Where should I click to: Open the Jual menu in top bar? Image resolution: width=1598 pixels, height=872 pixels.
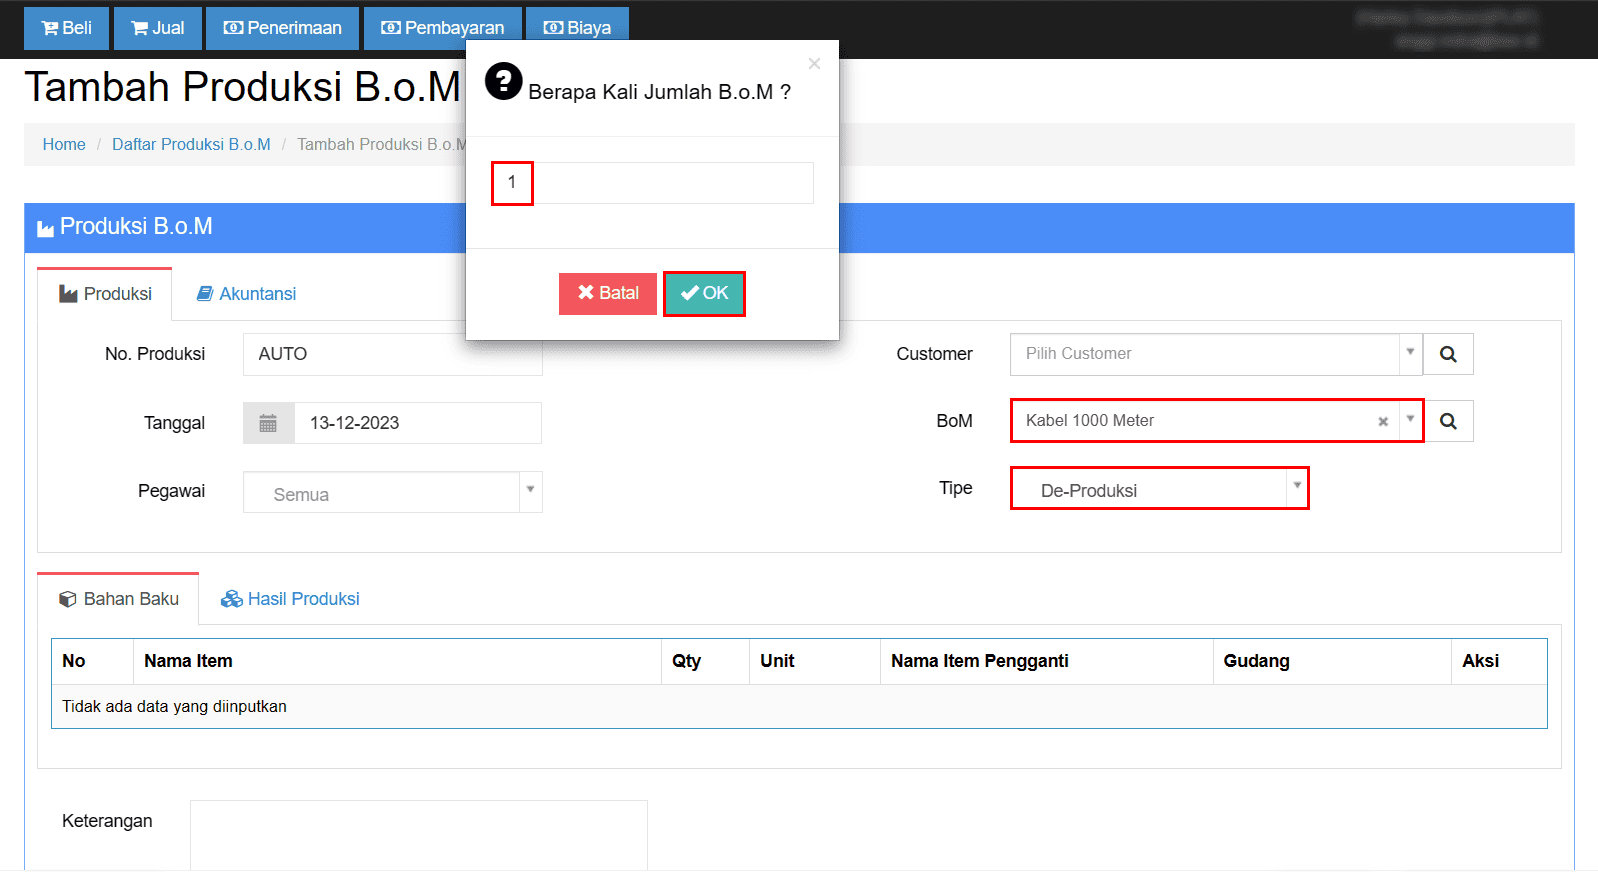click(158, 28)
